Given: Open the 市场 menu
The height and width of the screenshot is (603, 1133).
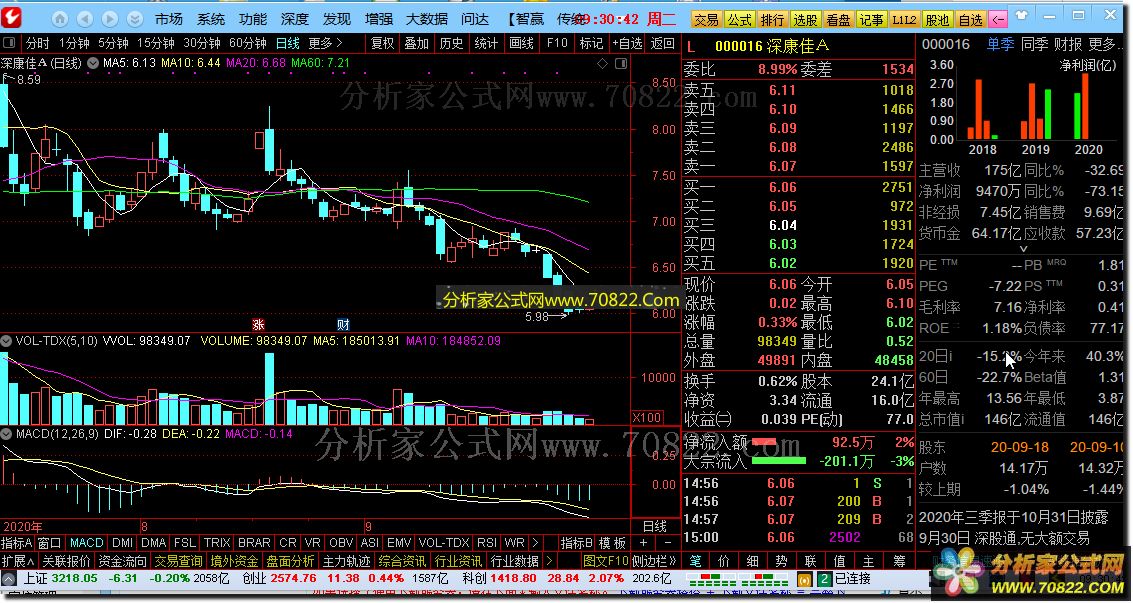Looking at the screenshot, I should [168, 19].
